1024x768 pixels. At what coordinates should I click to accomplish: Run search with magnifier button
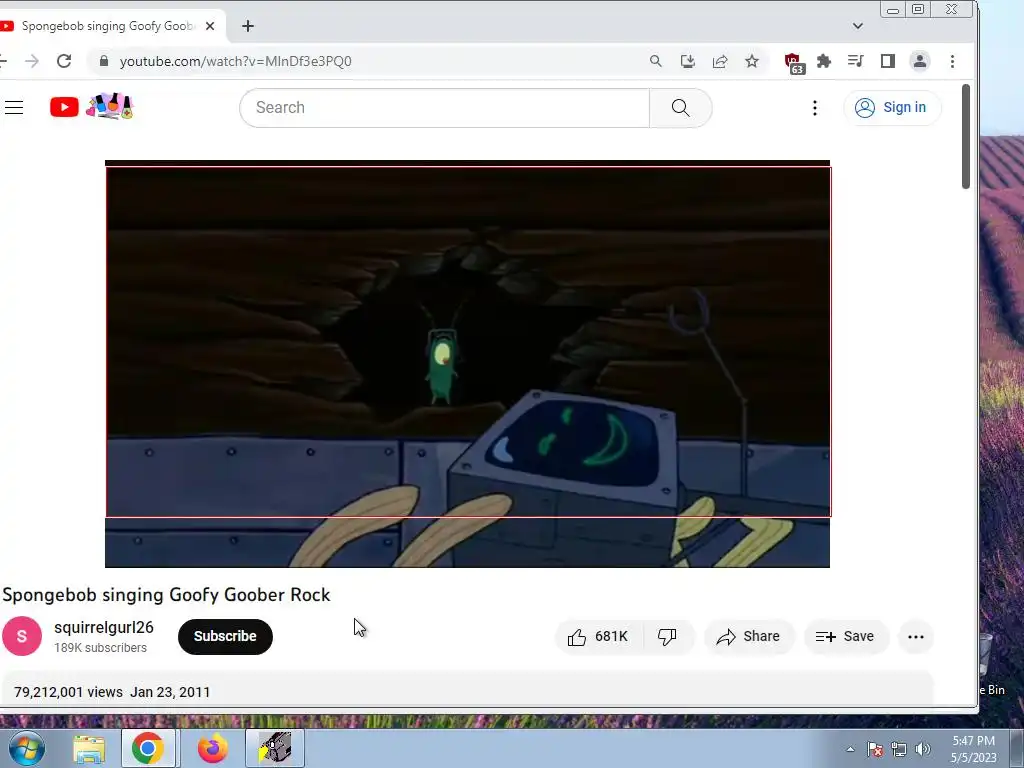coord(680,108)
